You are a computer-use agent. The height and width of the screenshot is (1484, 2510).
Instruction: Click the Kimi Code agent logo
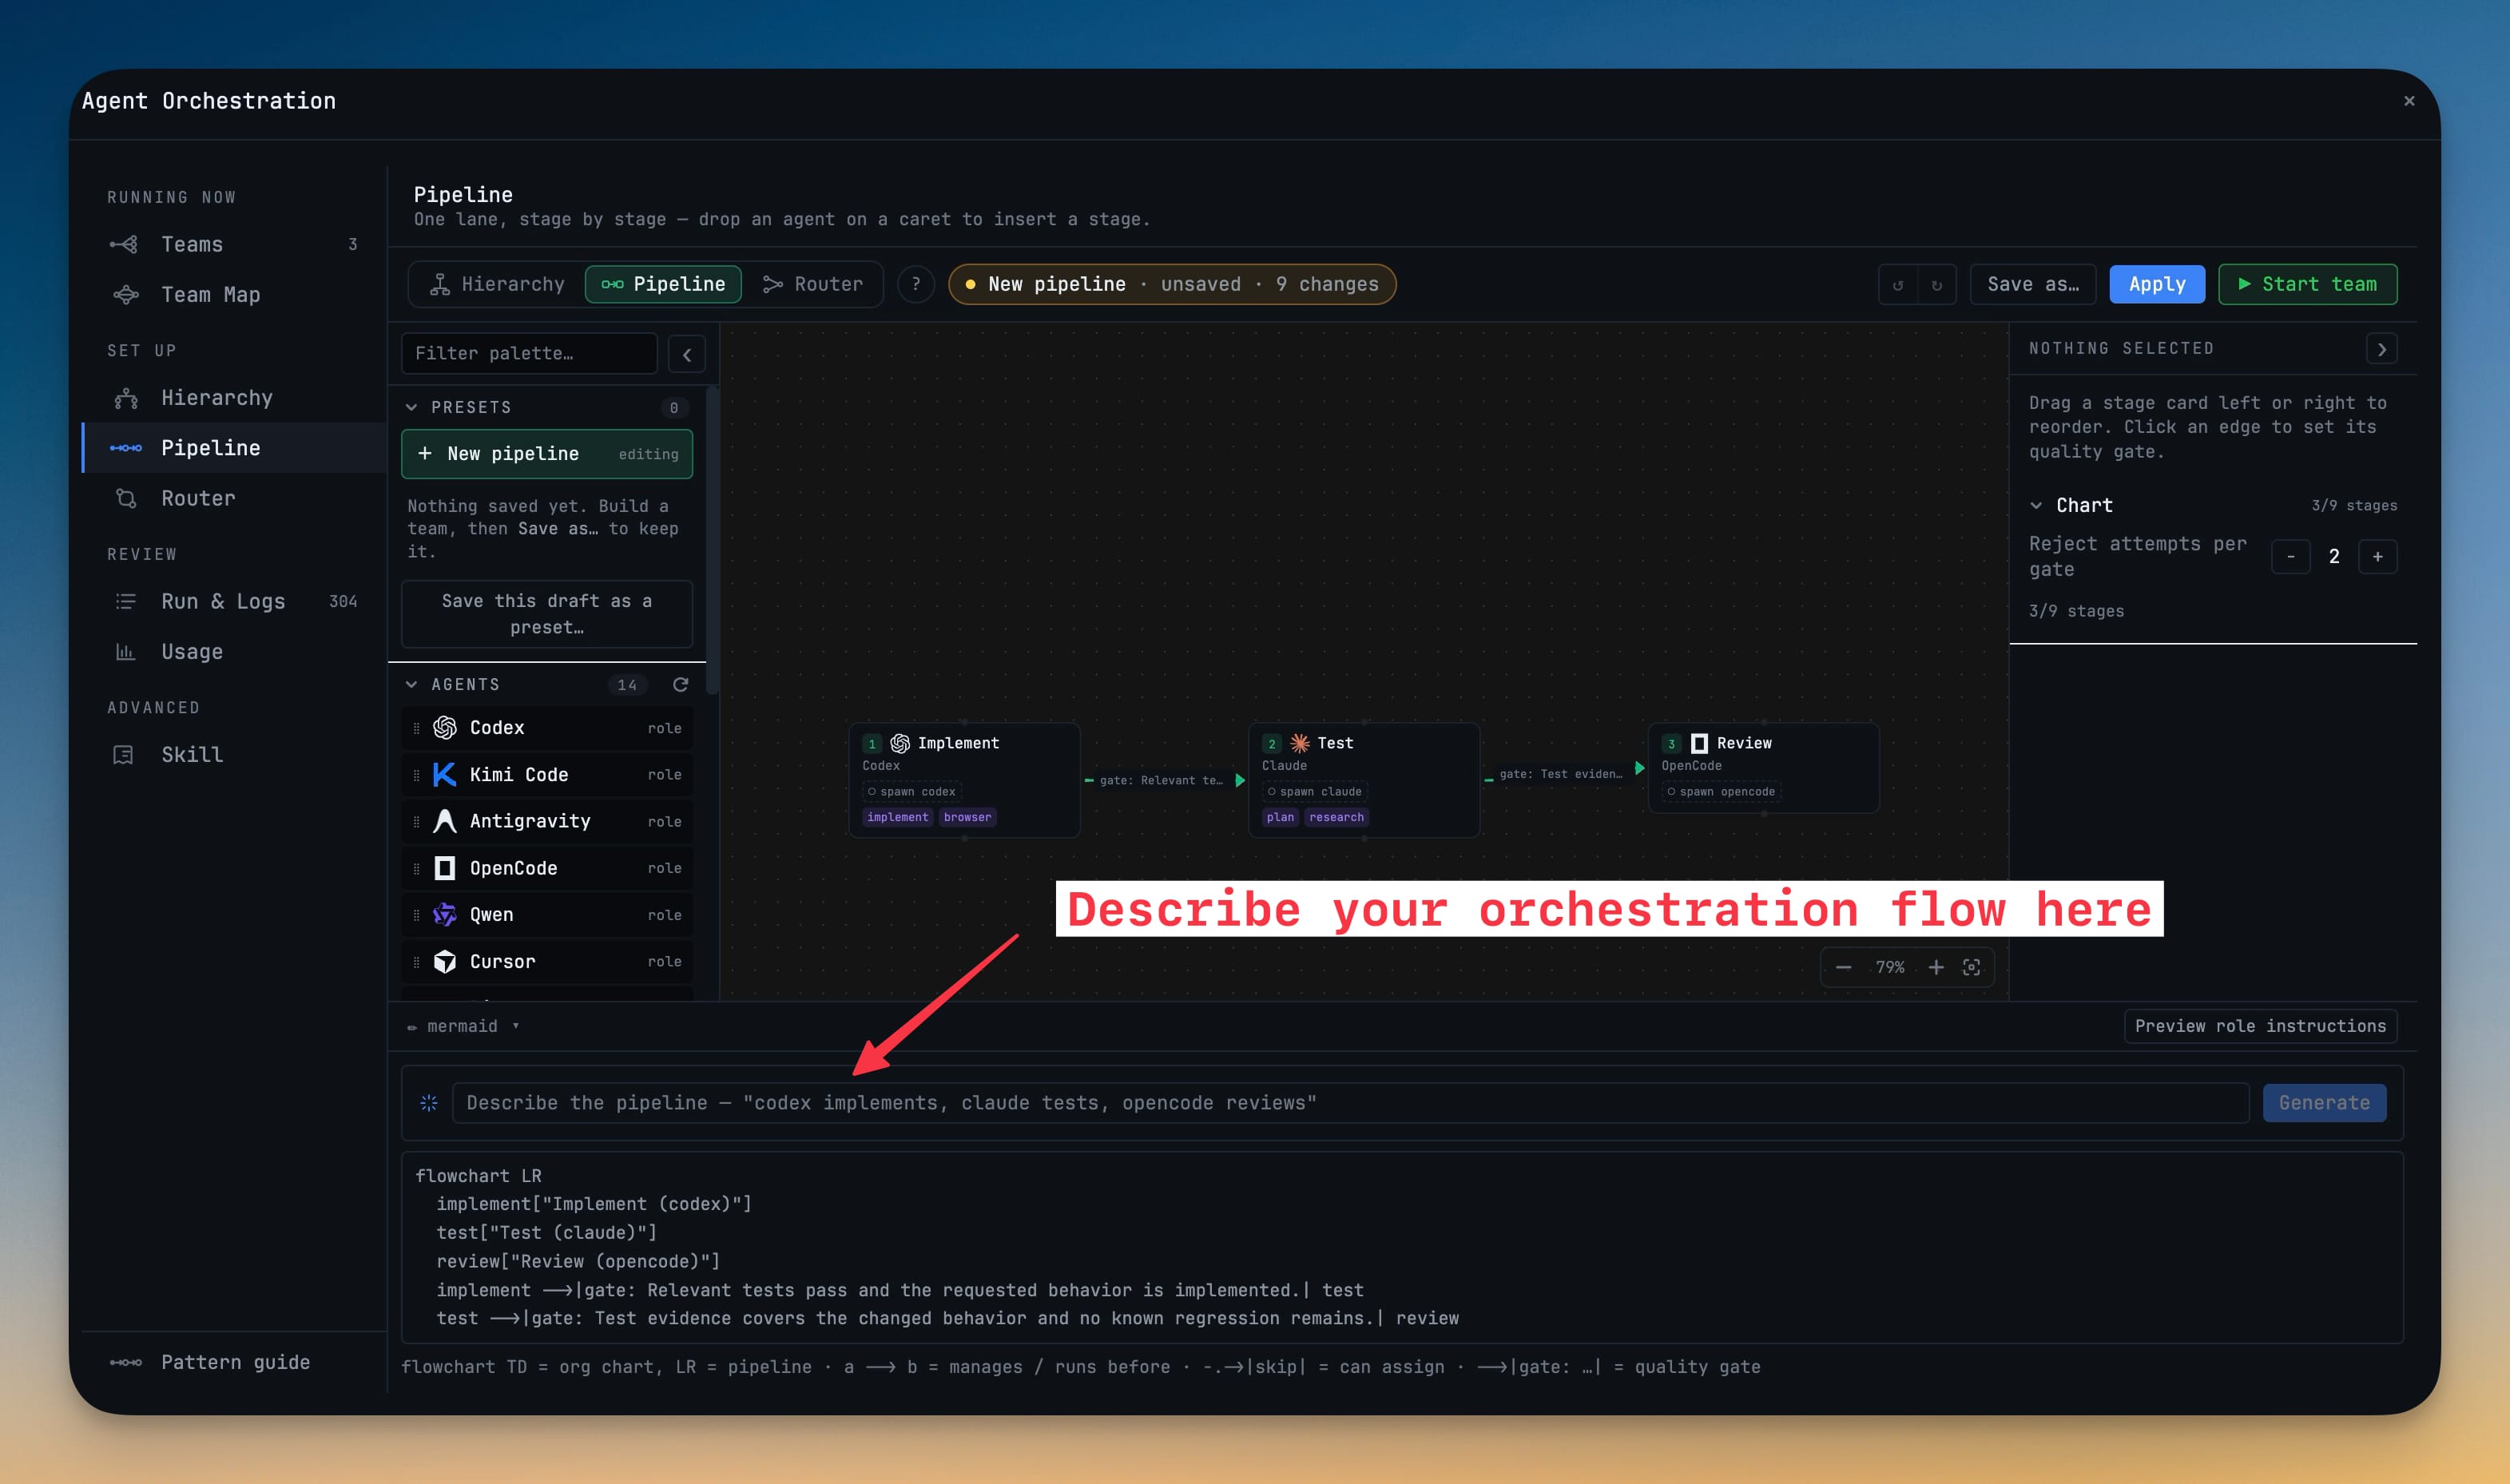[x=445, y=774]
